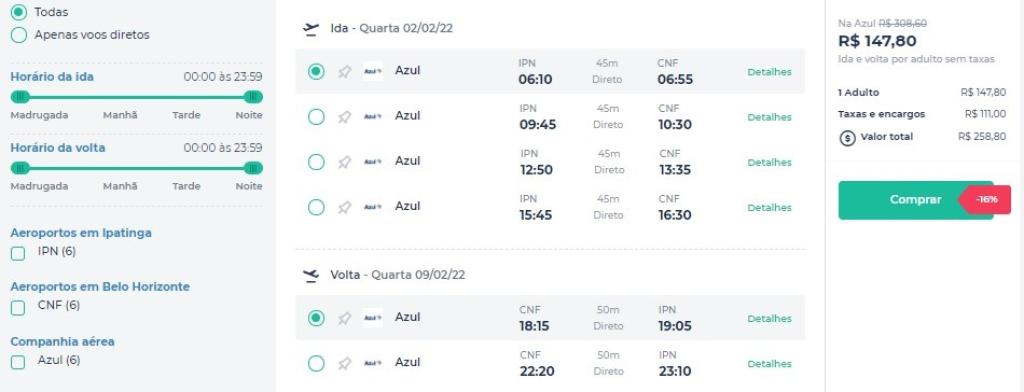Pin the 09:45 Azul outbound flight
Viewport: 1024px width, 392px height.
click(345, 117)
